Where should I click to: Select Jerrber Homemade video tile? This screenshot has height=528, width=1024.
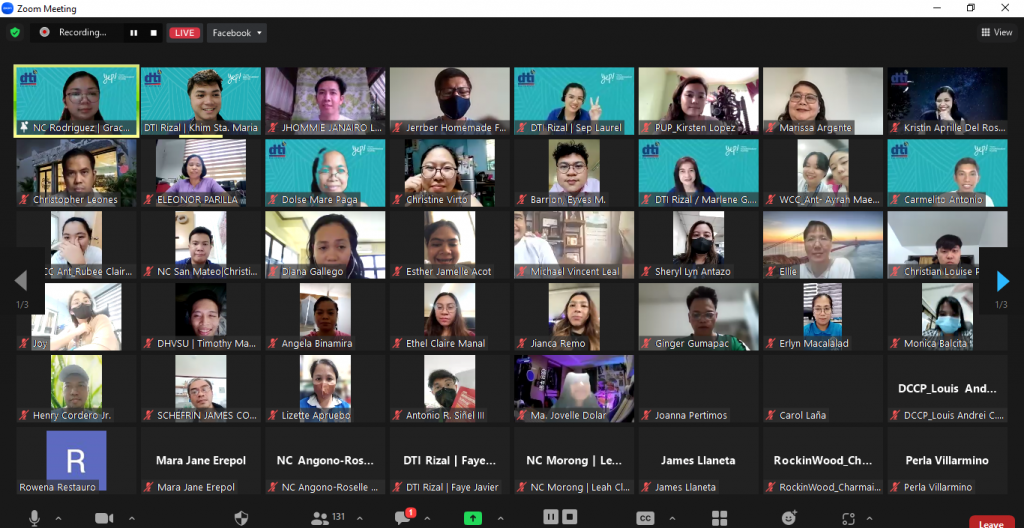point(450,101)
